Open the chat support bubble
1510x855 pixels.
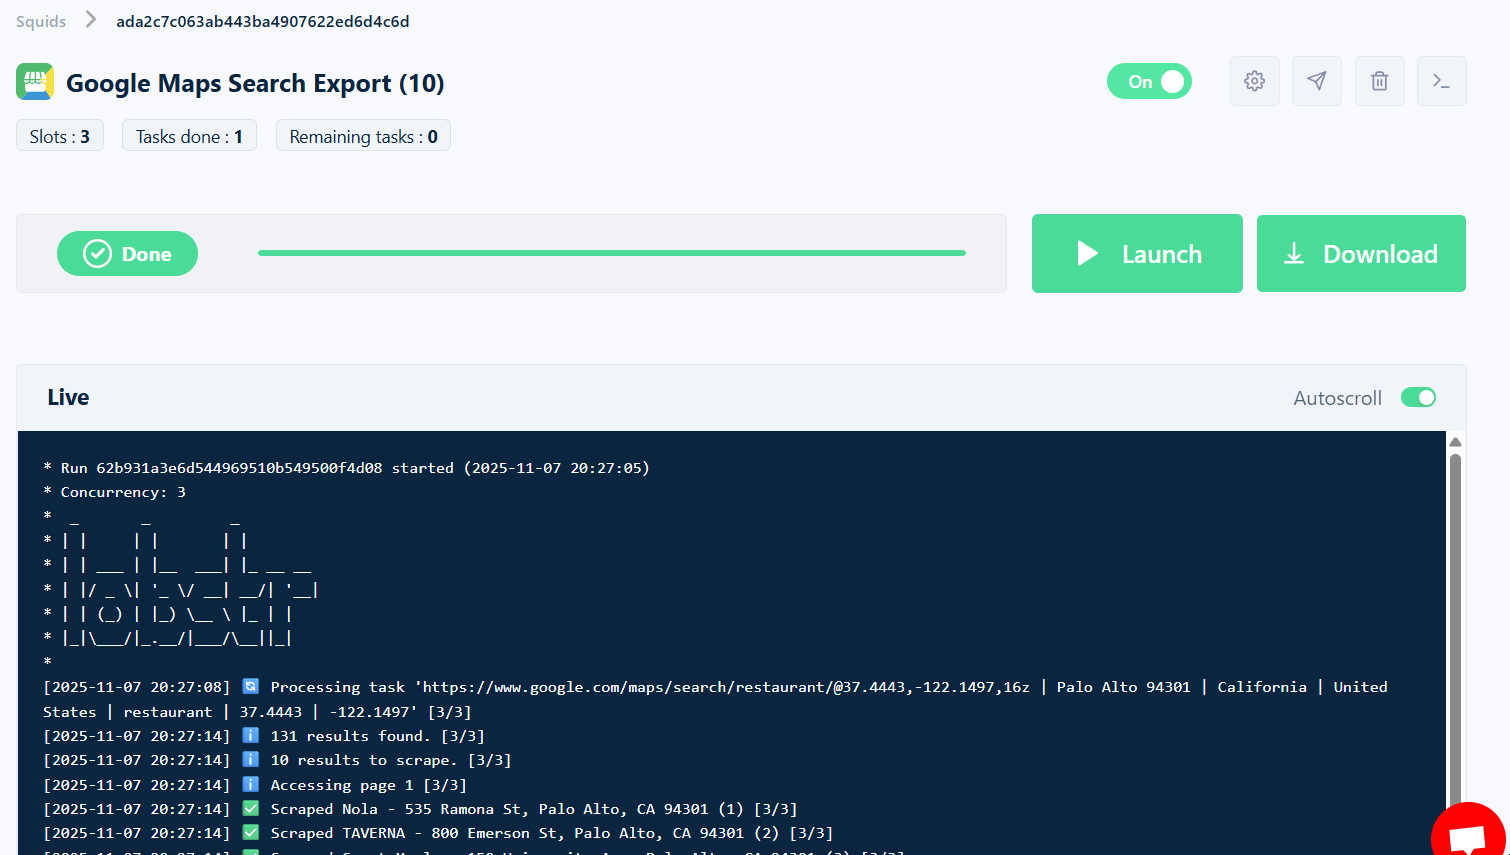click(1468, 831)
